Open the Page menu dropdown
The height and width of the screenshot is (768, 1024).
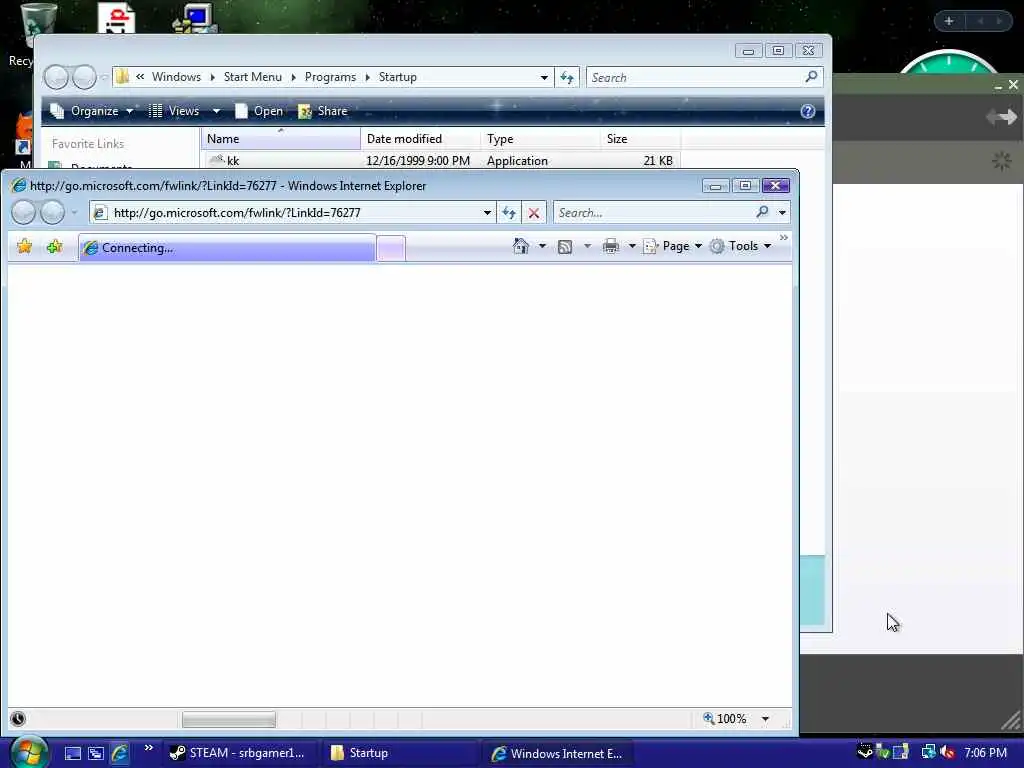click(x=673, y=246)
